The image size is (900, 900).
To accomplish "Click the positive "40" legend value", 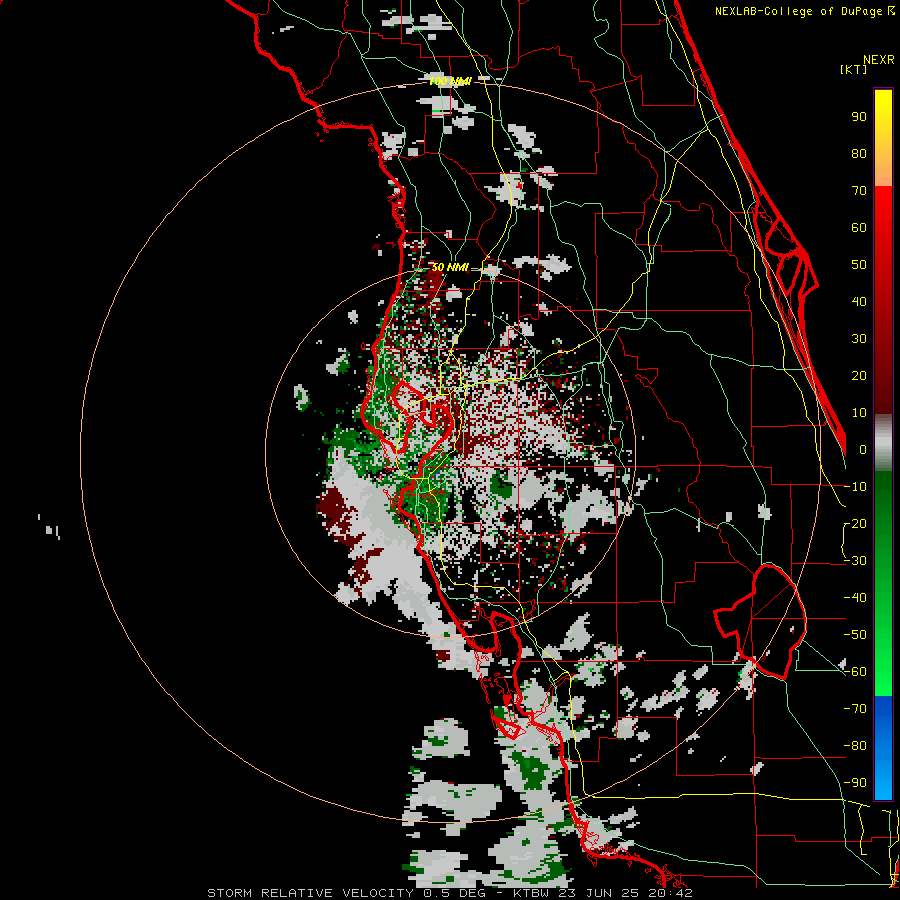I will [859, 301].
